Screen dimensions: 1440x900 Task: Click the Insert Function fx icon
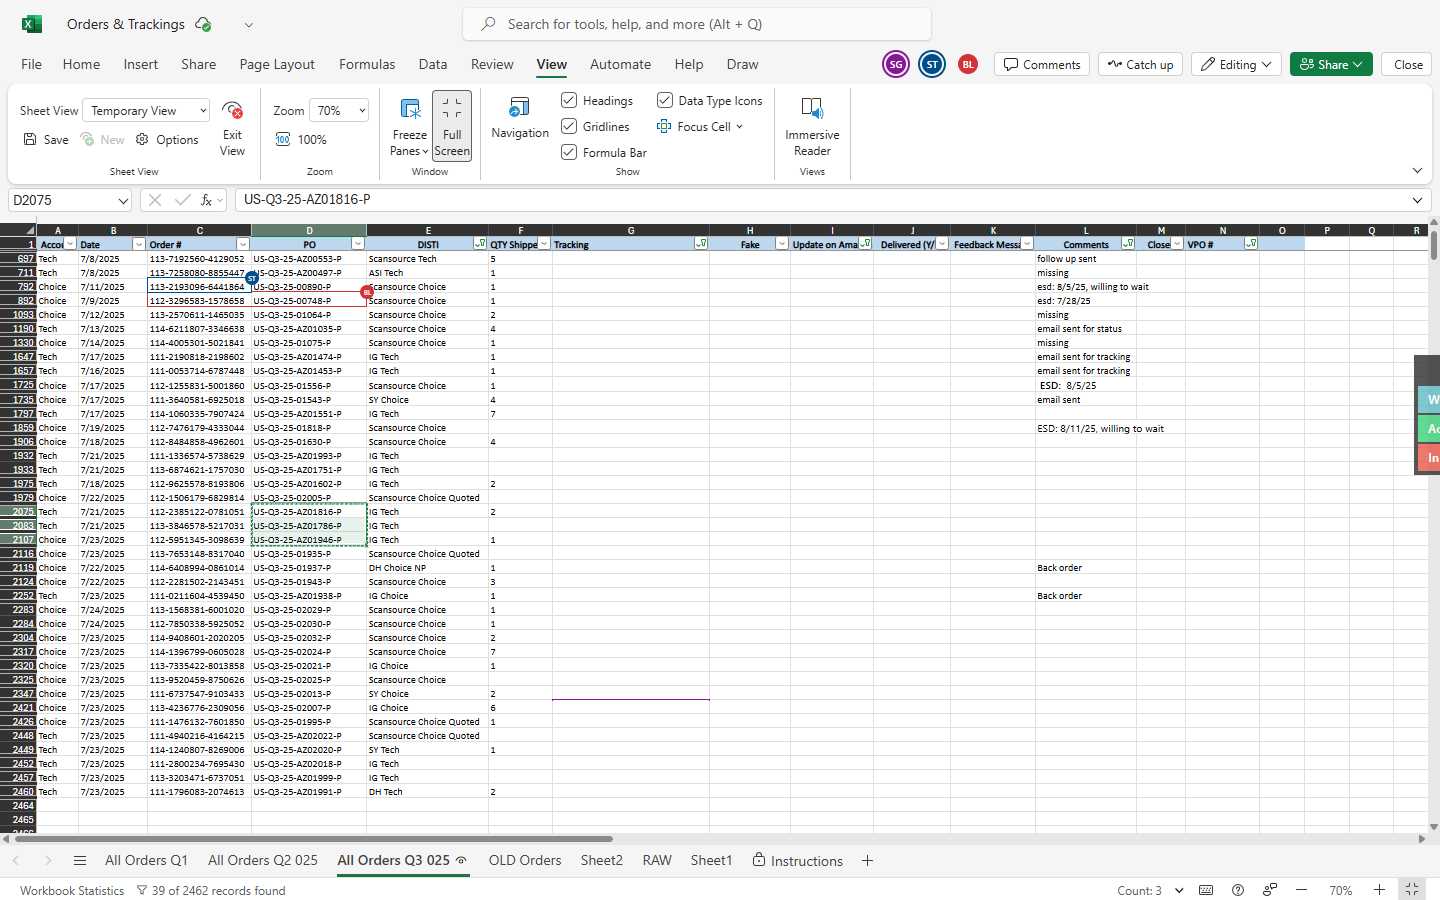(x=207, y=200)
